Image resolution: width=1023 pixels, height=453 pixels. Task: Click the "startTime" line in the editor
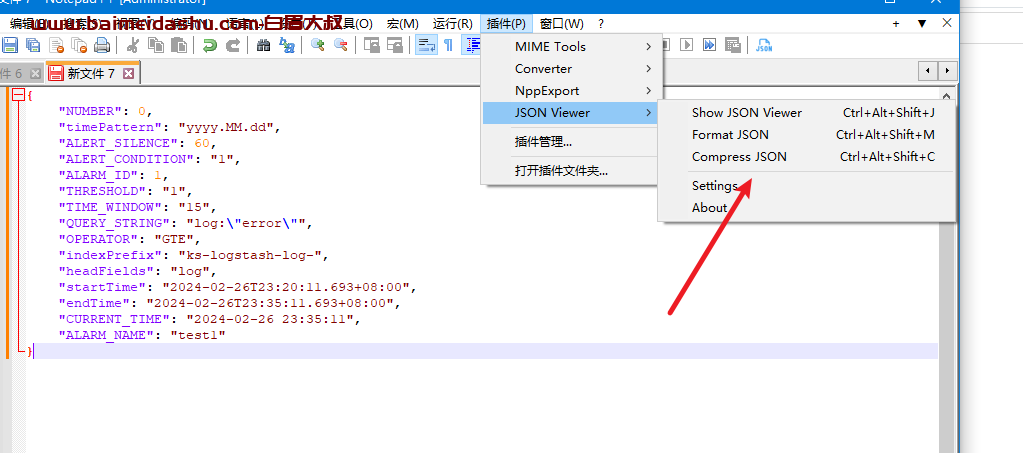coord(237,287)
